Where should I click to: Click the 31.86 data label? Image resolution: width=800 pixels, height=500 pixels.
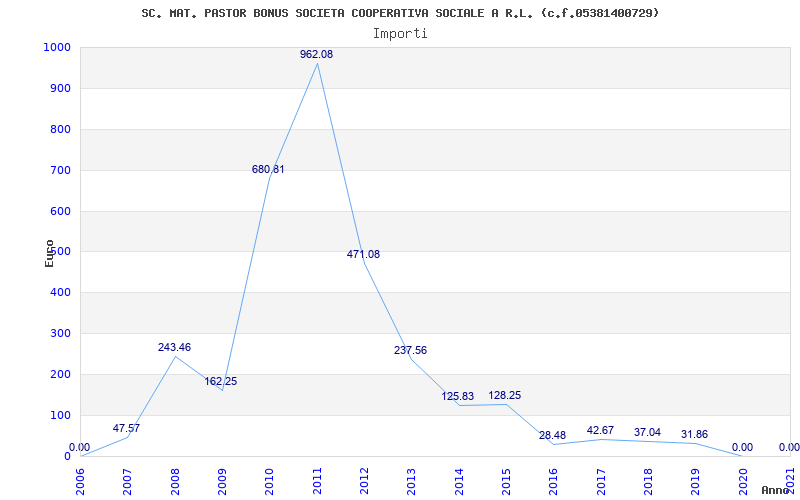click(x=694, y=434)
